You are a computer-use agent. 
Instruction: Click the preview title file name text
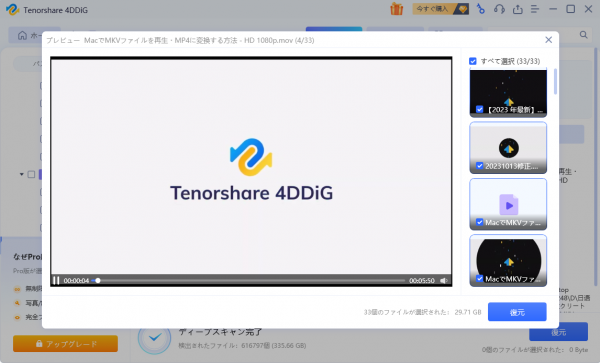pos(199,40)
